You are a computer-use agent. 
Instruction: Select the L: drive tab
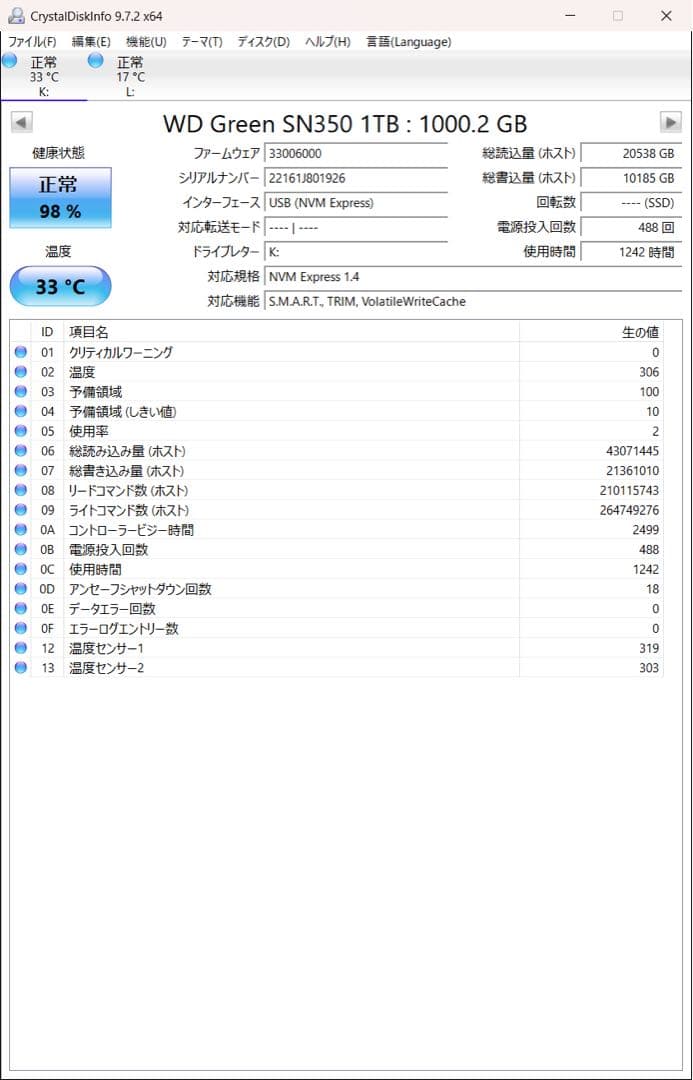[x=130, y=76]
